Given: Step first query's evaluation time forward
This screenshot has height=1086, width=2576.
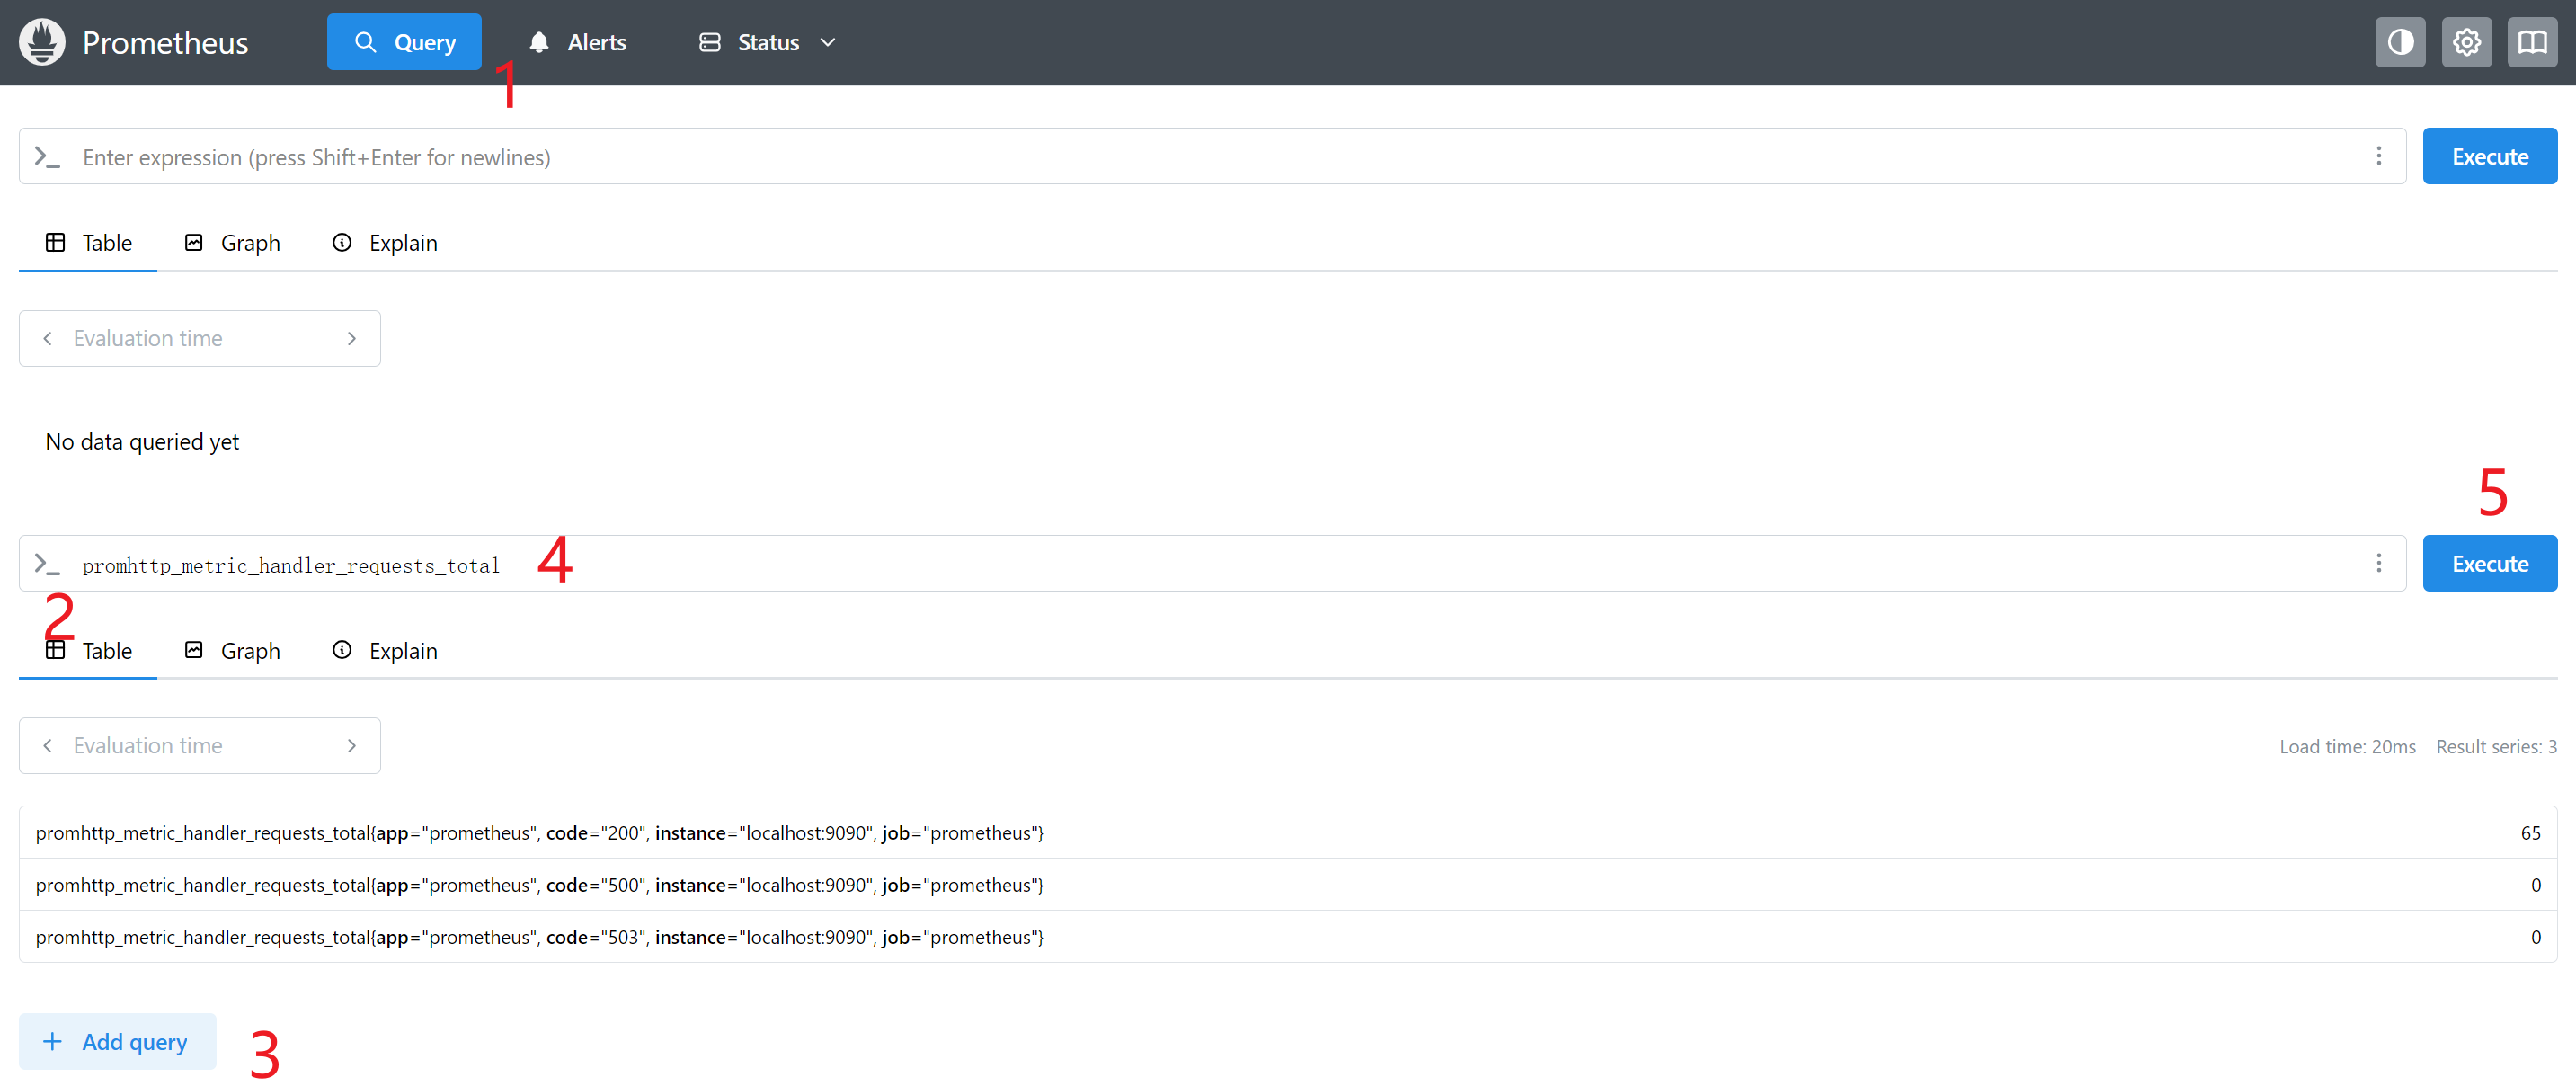Looking at the screenshot, I should point(351,338).
